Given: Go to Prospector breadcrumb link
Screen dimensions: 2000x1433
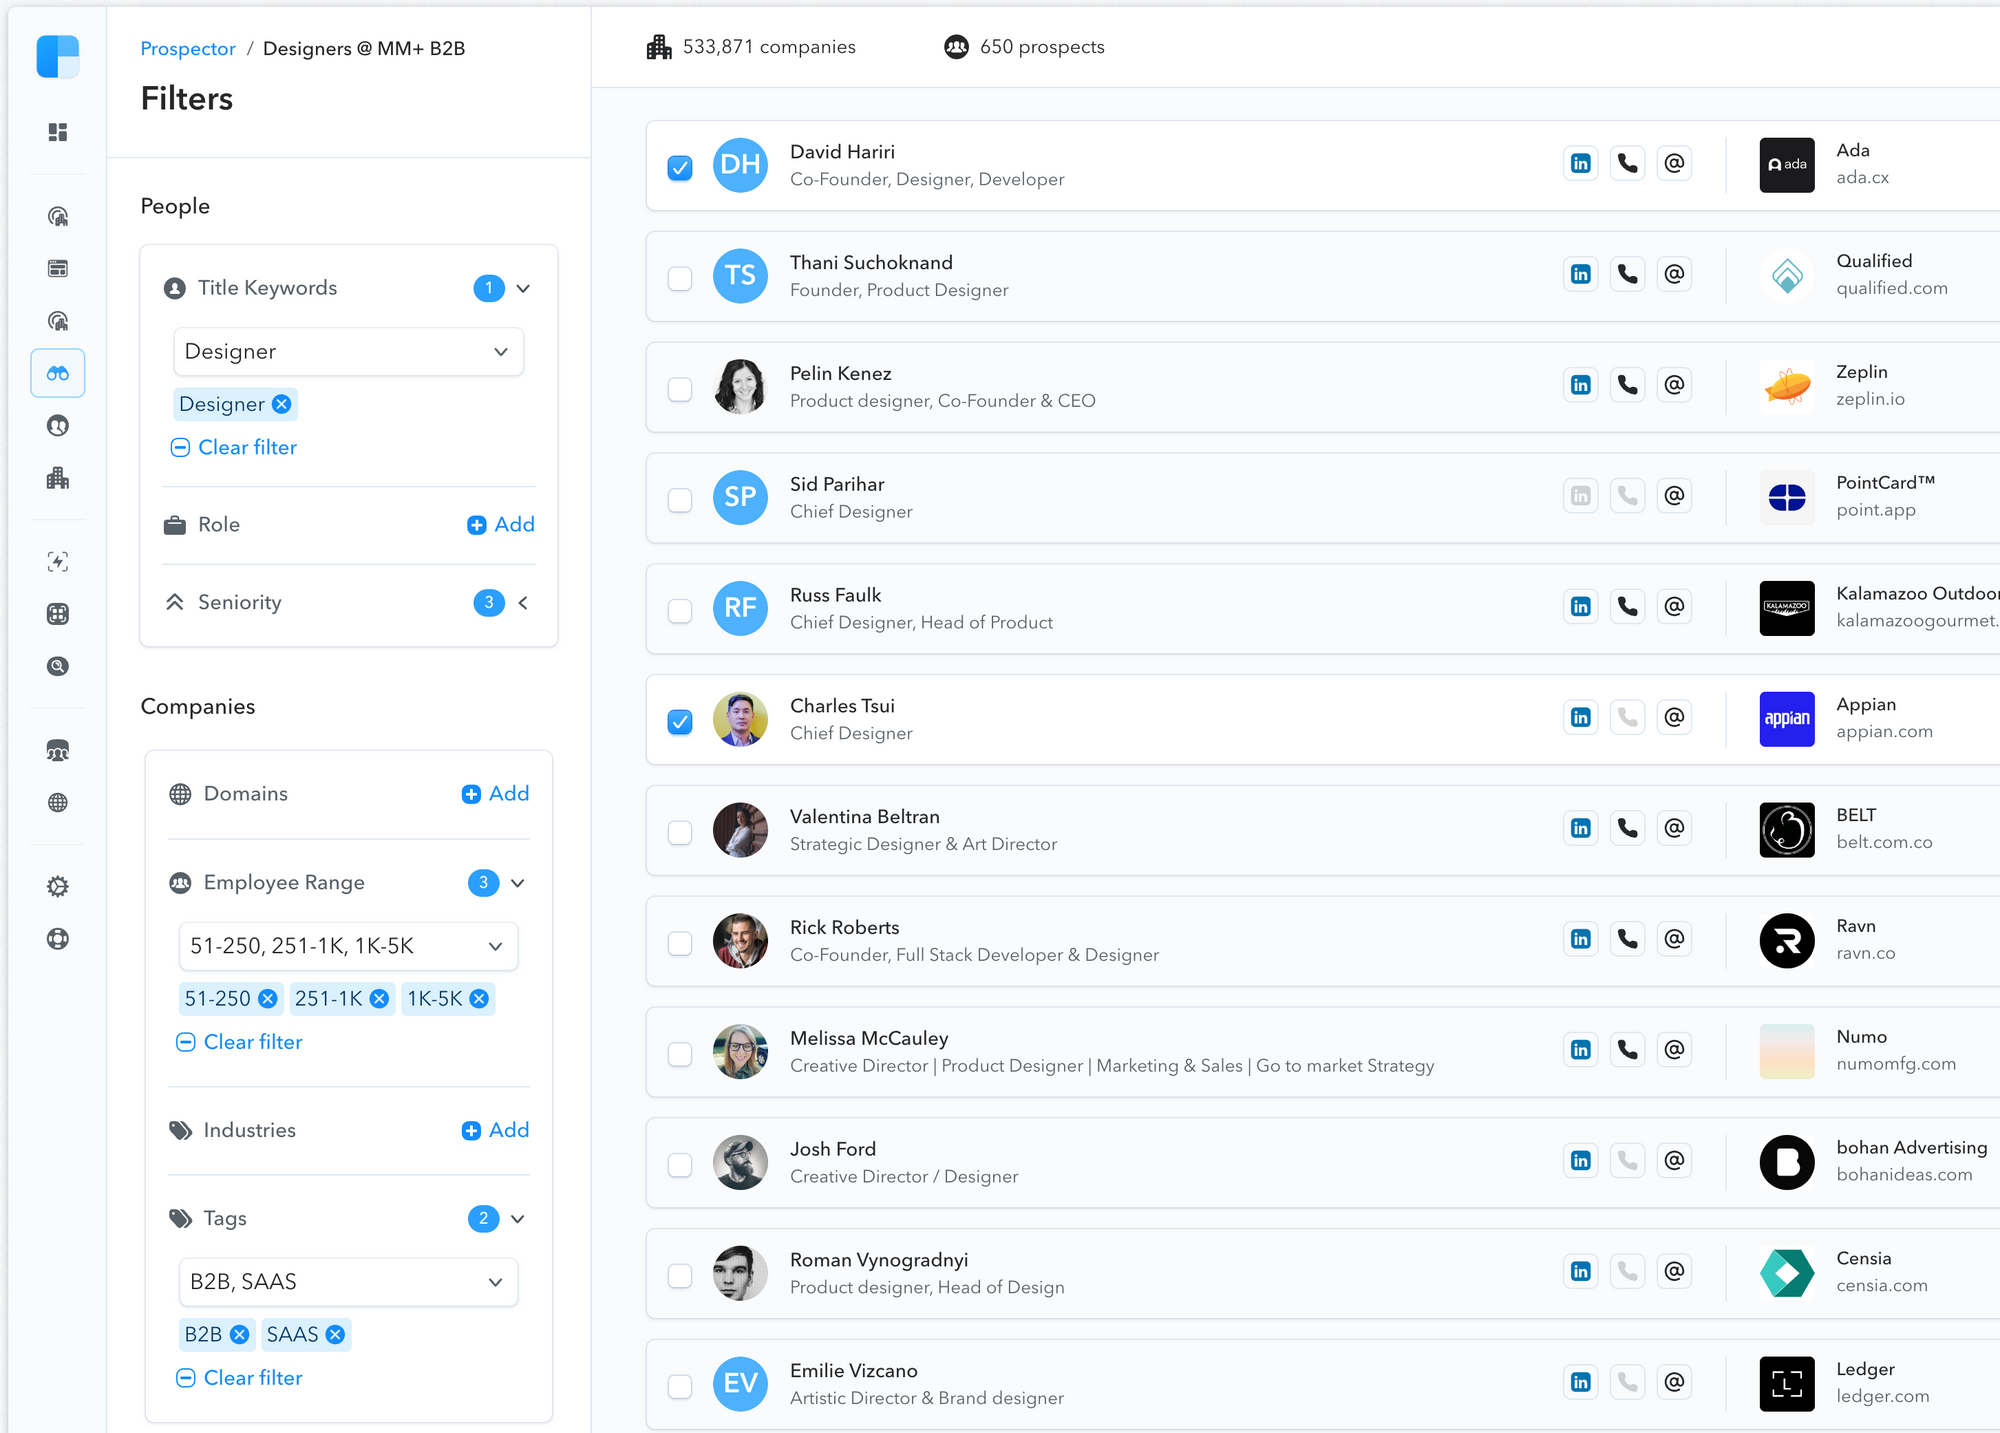Looking at the screenshot, I should pos(188,49).
